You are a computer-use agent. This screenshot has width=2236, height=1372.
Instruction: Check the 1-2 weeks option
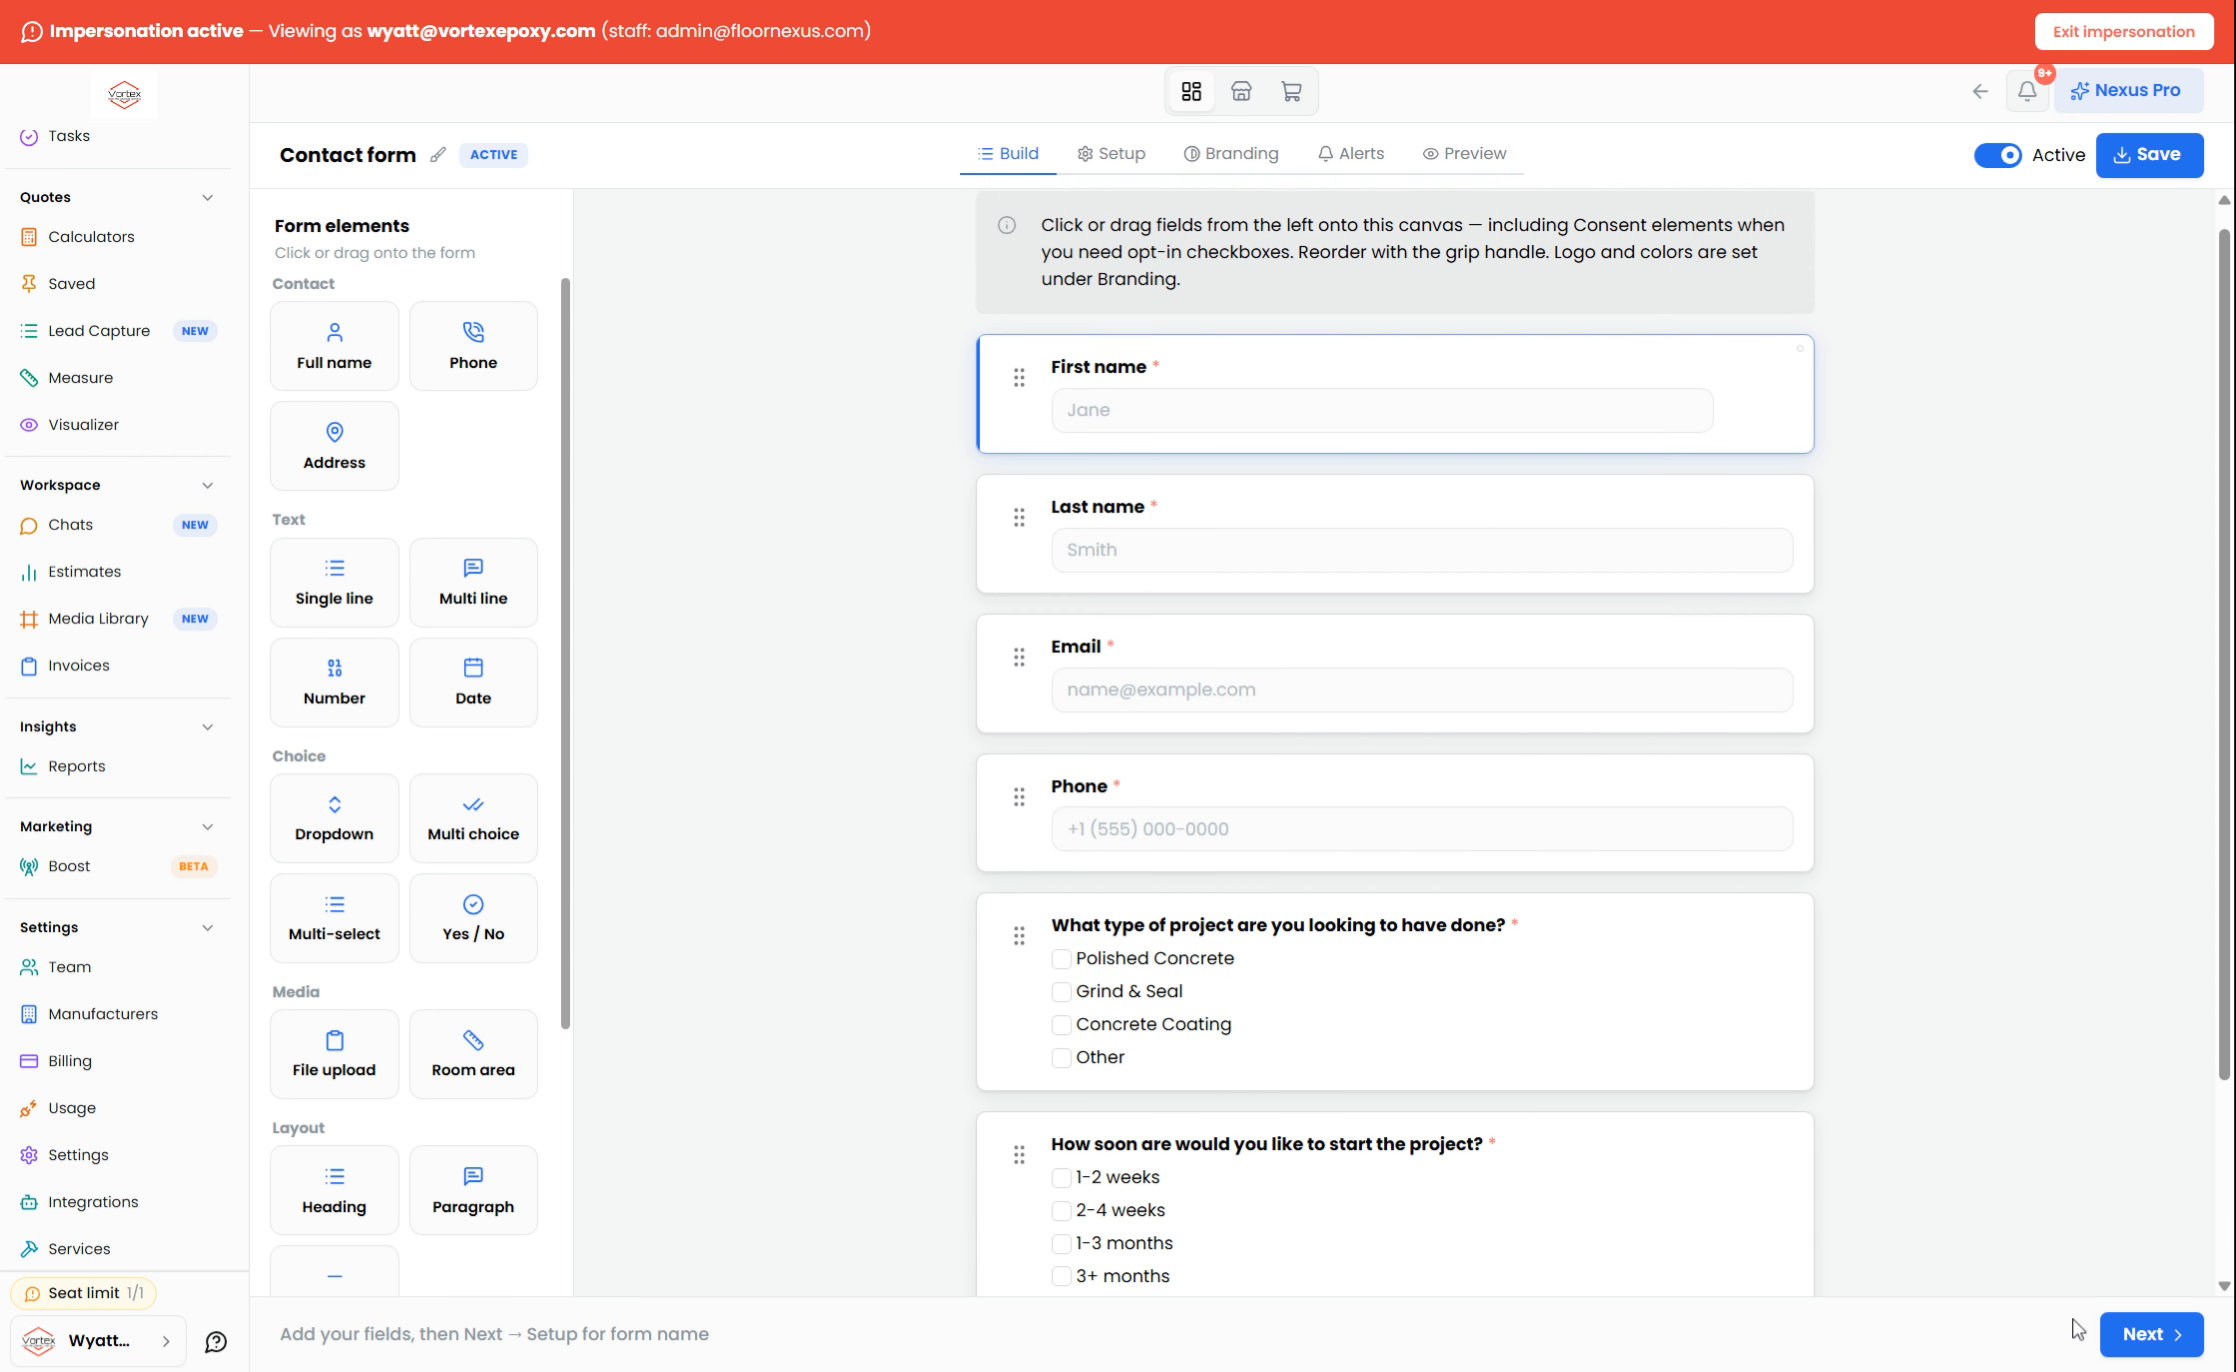tap(1061, 1178)
